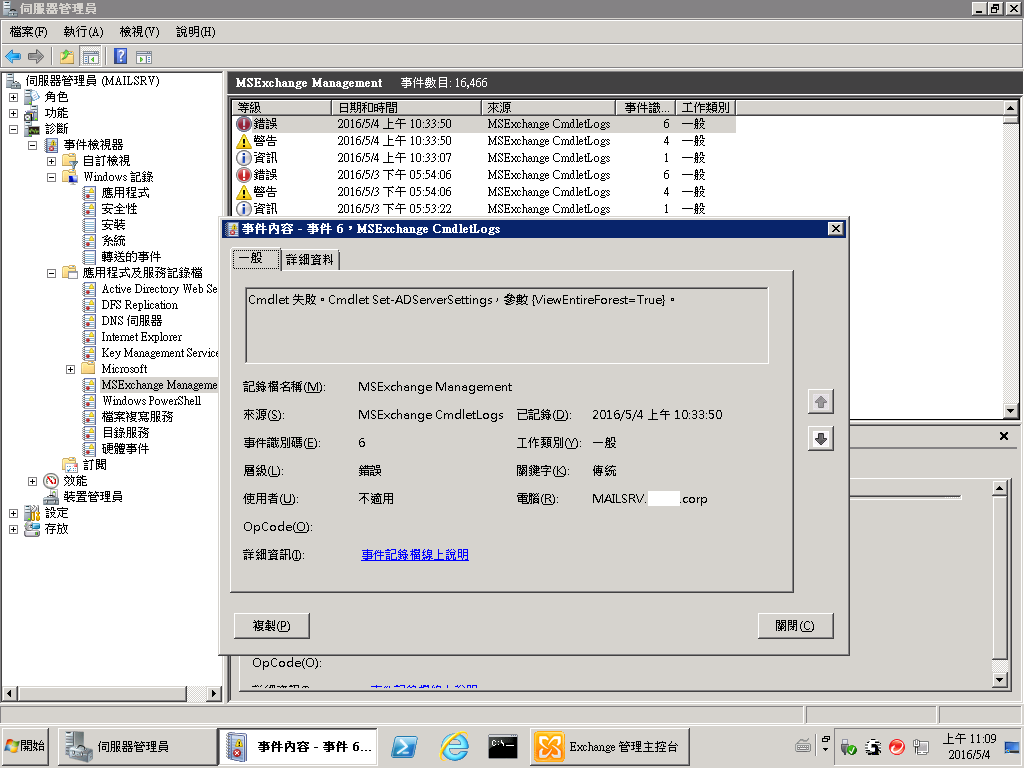This screenshot has width=1024, height=768.
Task: Switch to the 一般 tab
Action: point(255,259)
